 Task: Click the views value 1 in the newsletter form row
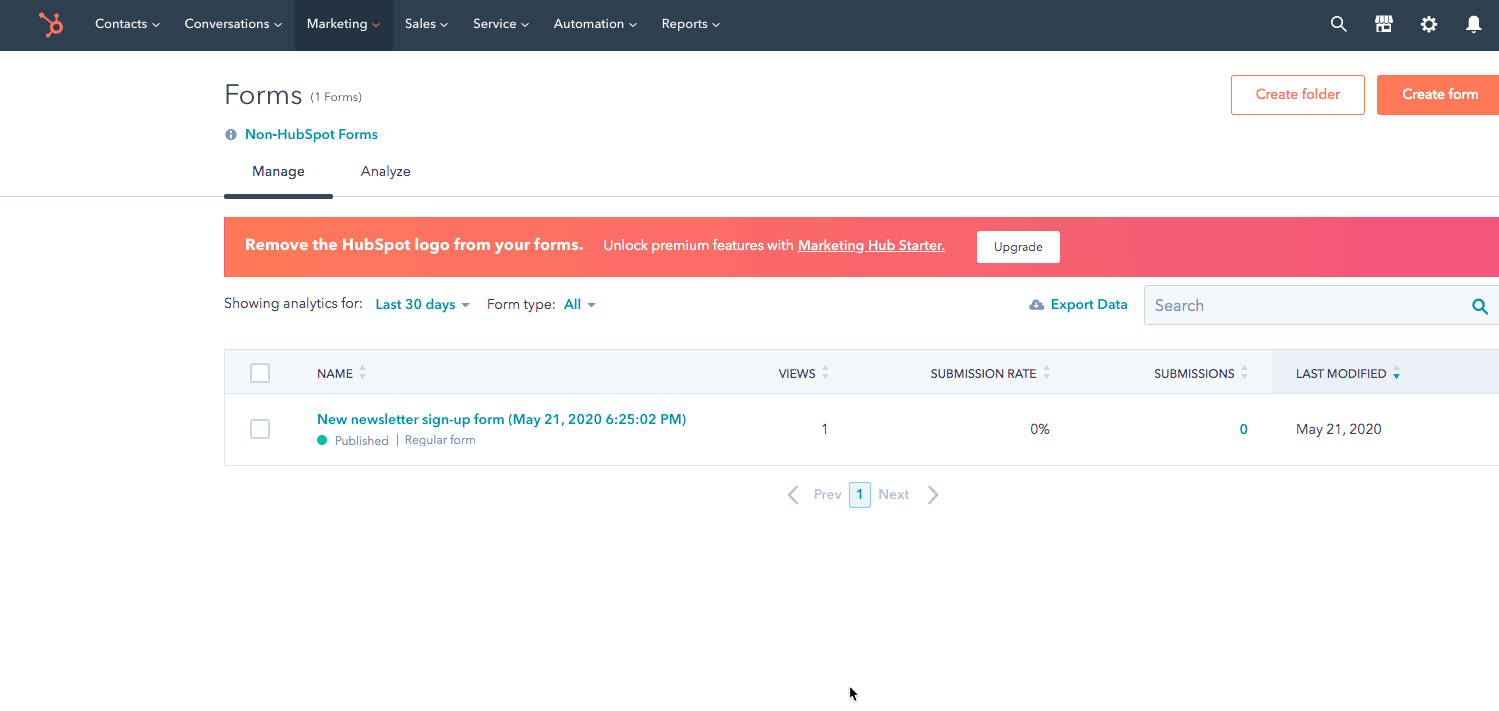point(825,430)
